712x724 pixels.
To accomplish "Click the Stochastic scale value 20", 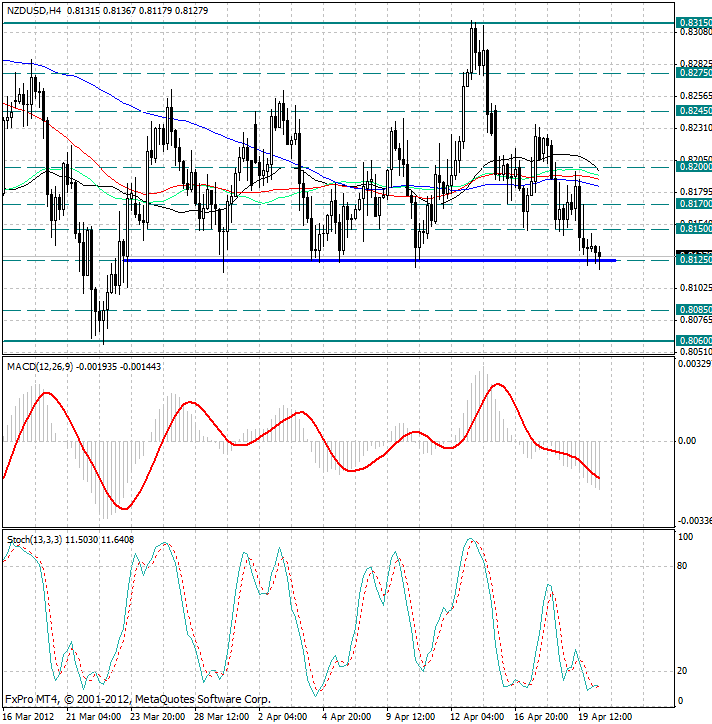I will point(682,671).
